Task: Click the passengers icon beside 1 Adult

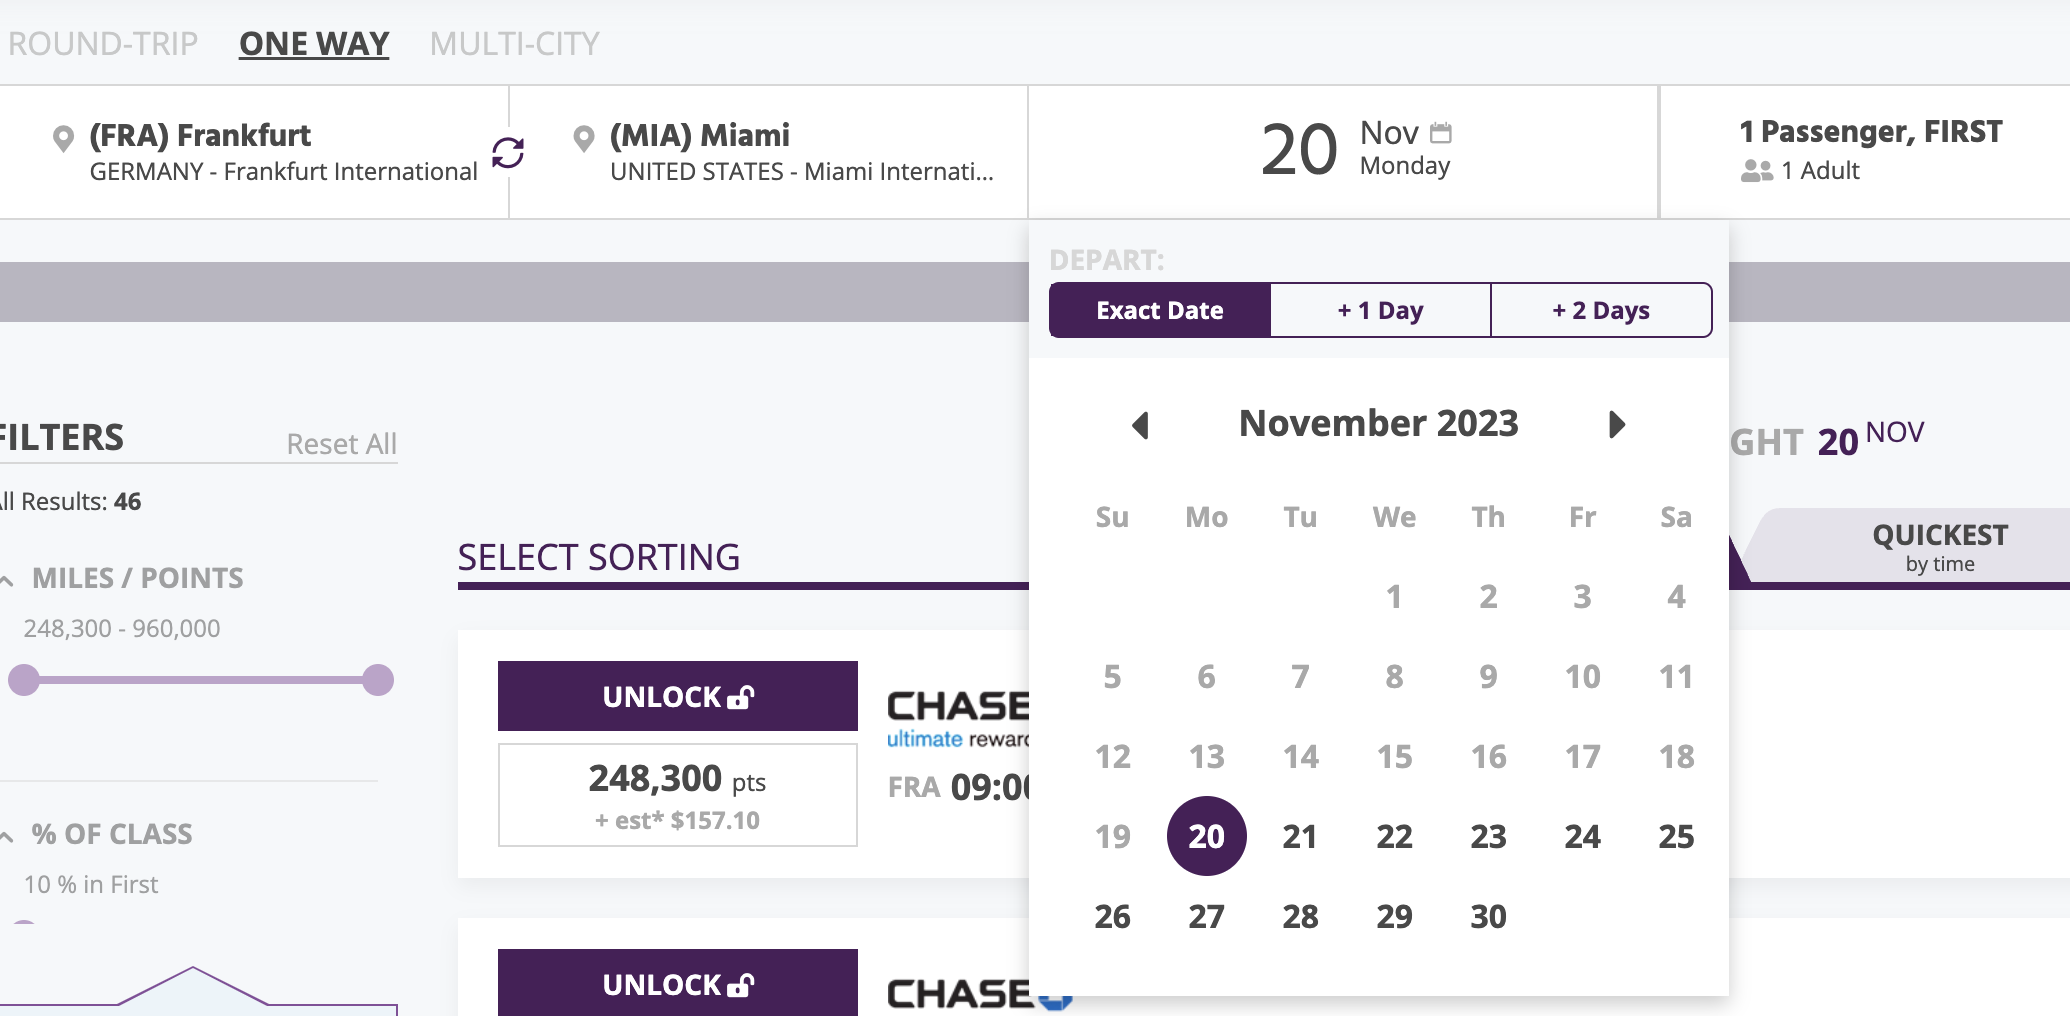Action: point(1757,171)
